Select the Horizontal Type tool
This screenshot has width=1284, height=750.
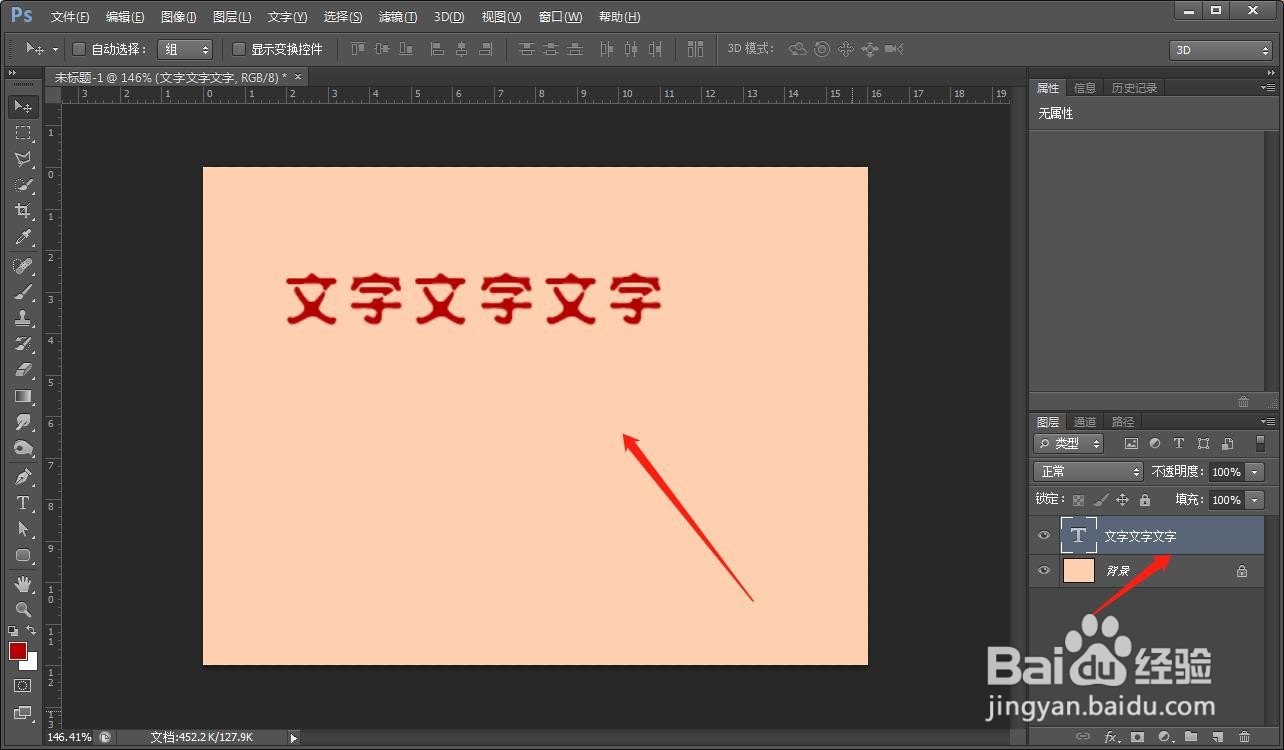pos(23,503)
